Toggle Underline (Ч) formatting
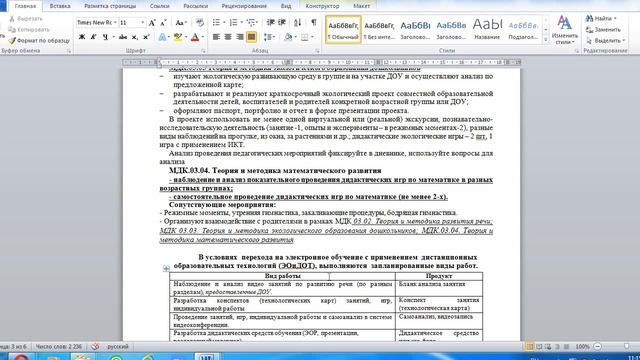The width and height of the screenshot is (640, 360). 105,37
